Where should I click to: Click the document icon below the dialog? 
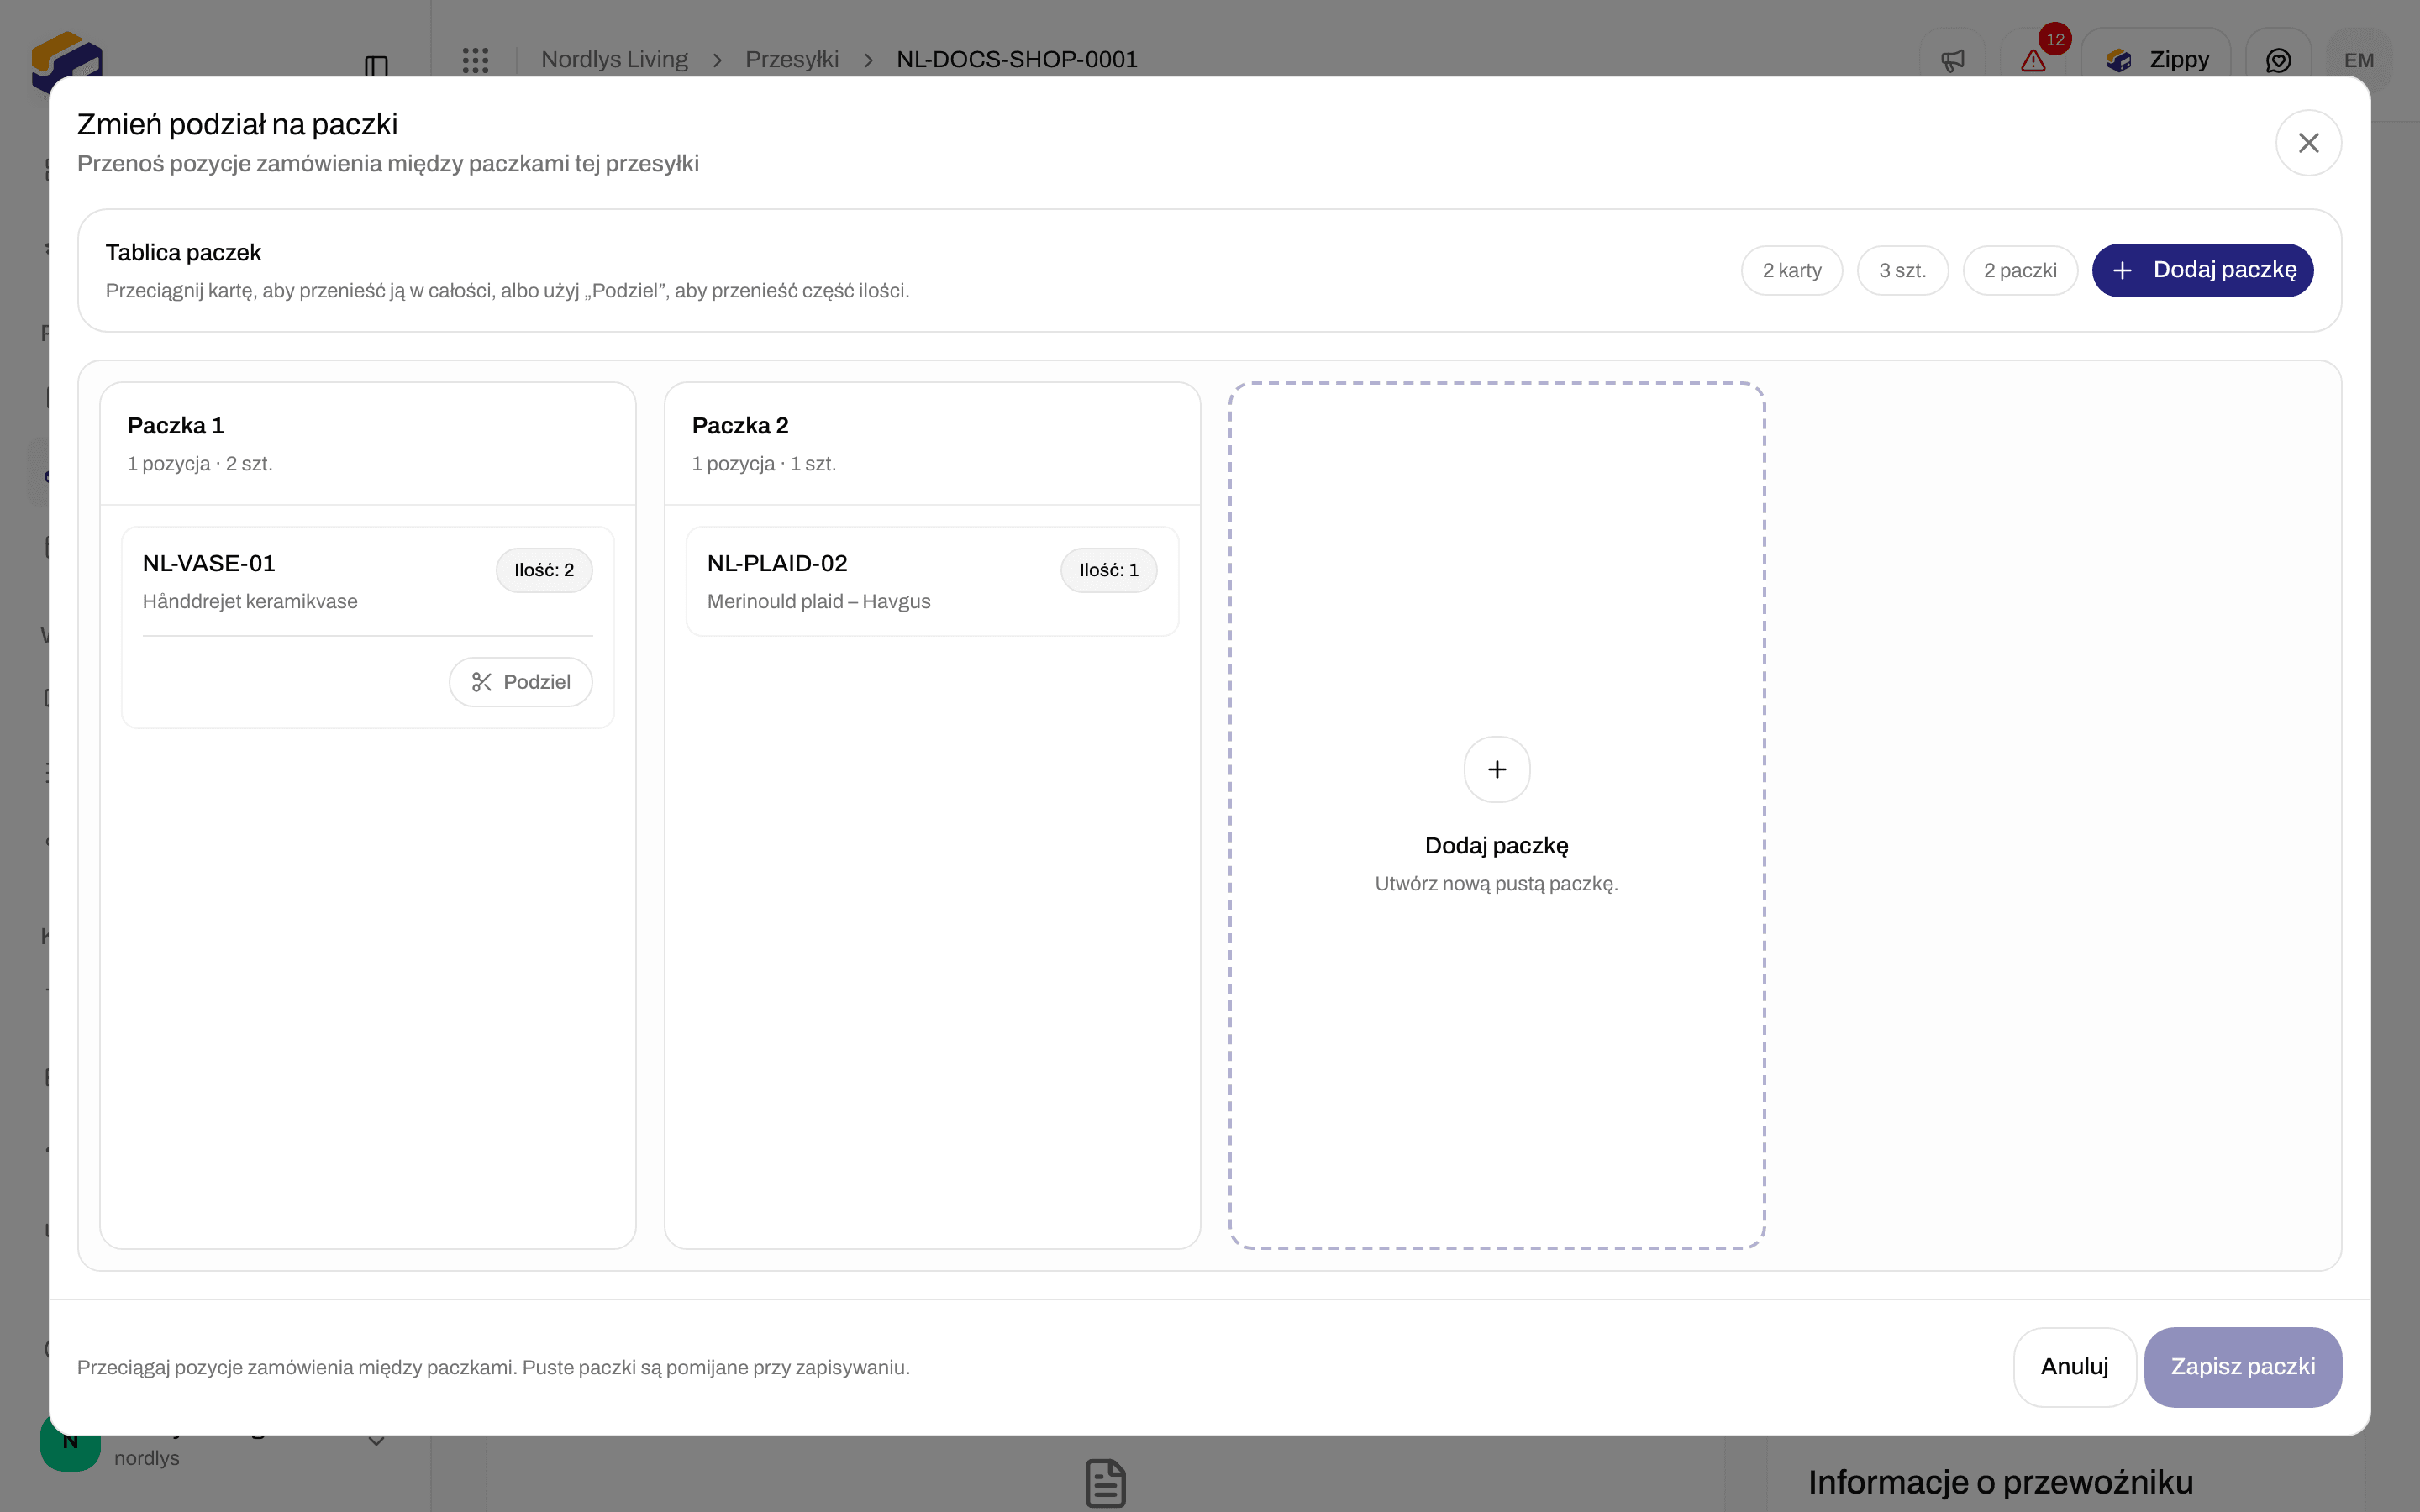[1105, 1483]
